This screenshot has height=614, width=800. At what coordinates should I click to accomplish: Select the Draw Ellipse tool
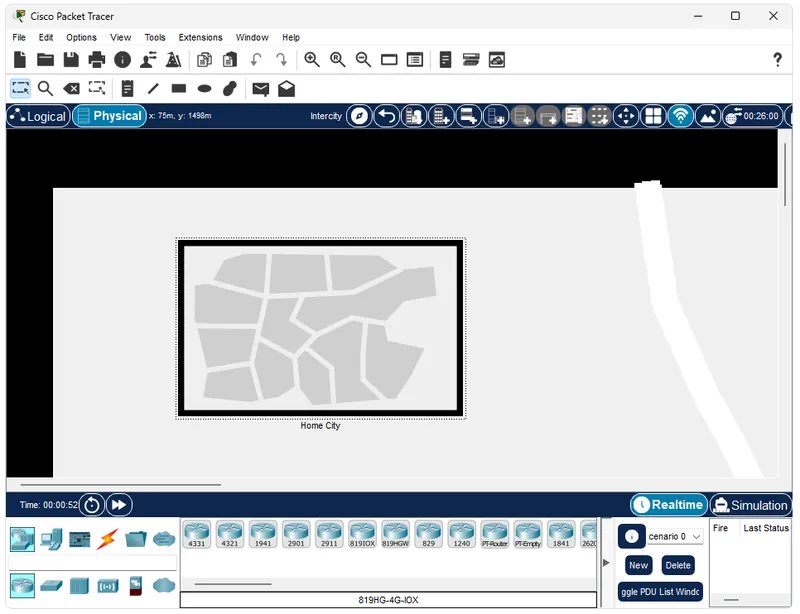point(205,89)
